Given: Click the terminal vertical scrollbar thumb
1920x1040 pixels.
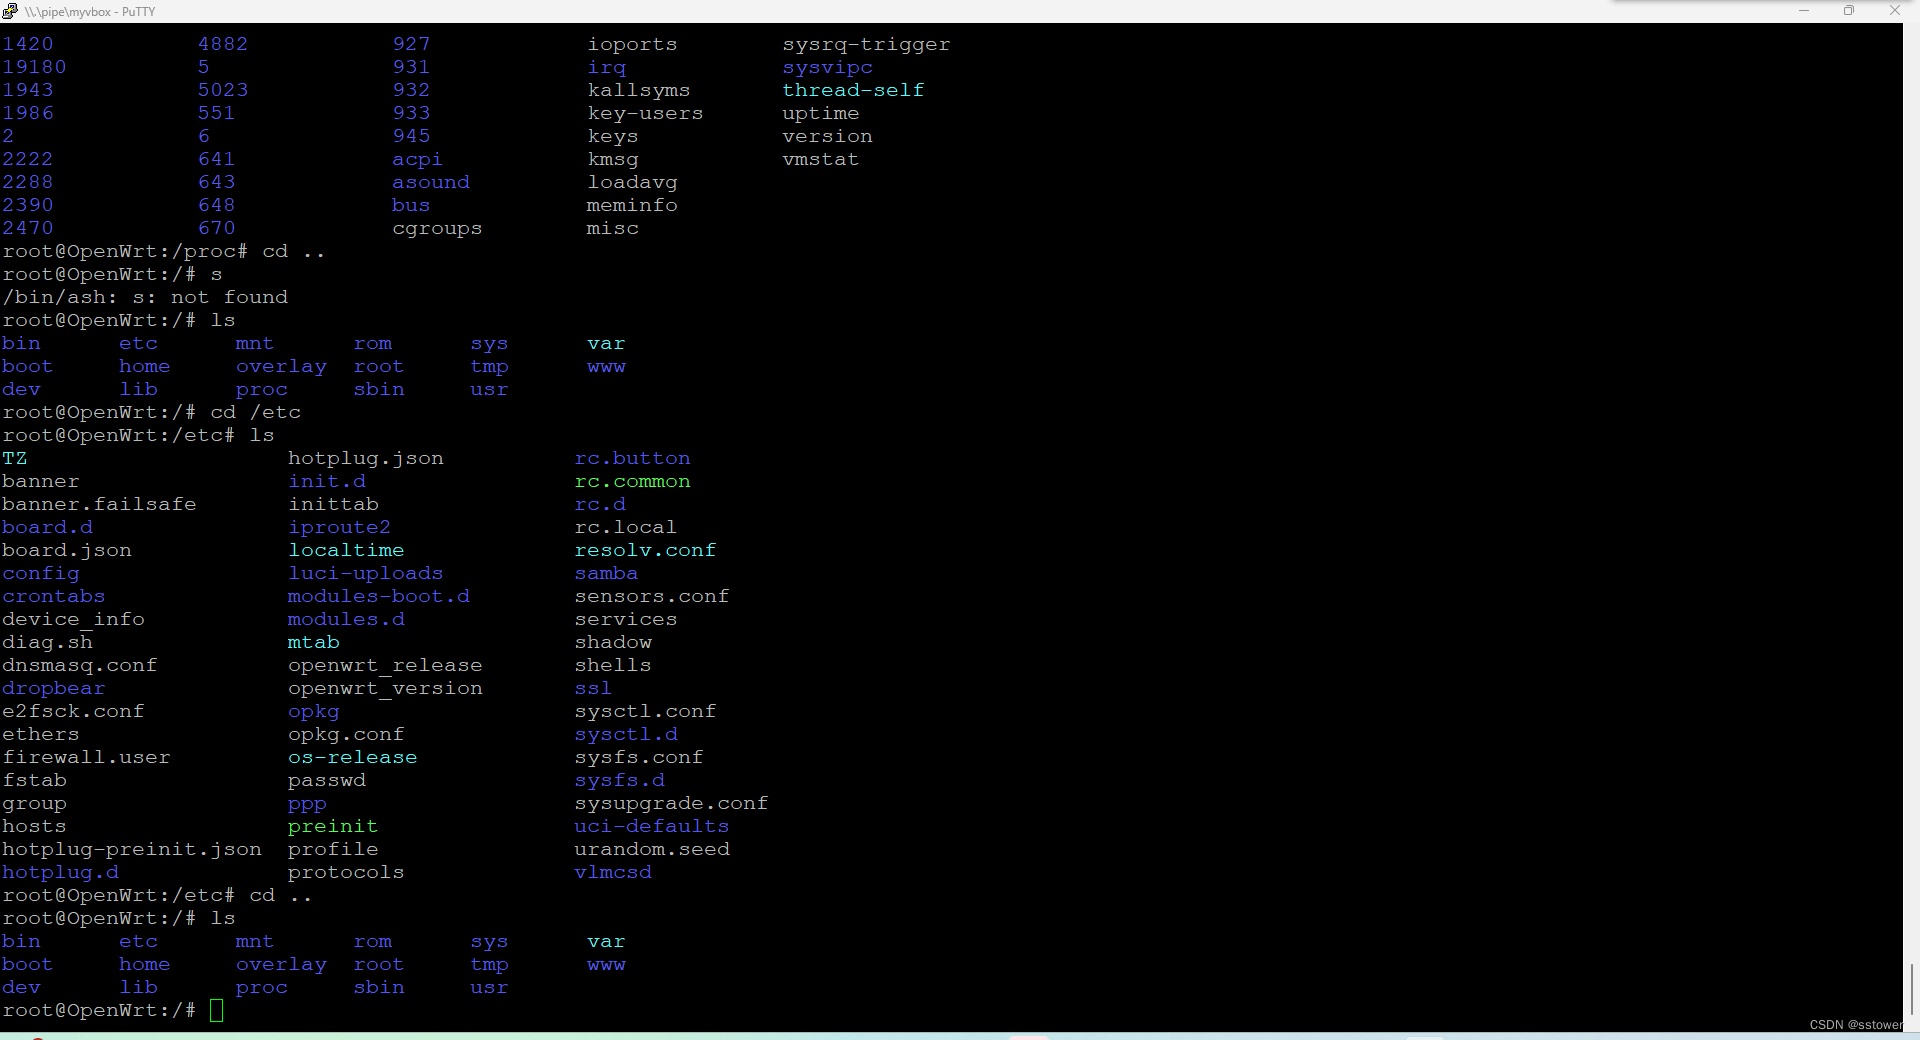Looking at the screenshot, I should click(1911, 990).
